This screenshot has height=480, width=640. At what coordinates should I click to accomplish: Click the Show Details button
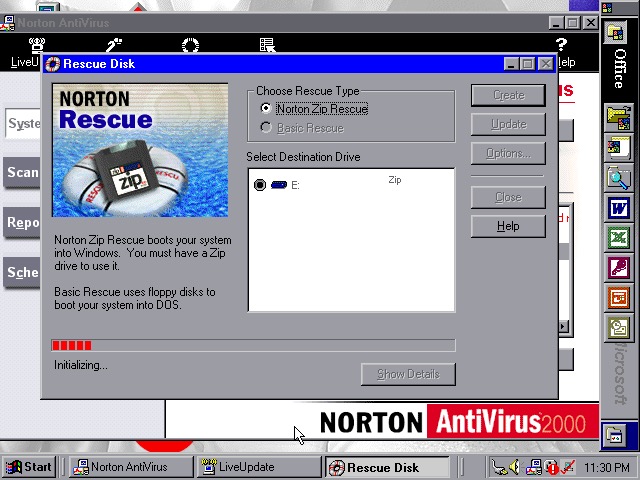[408, 374]
